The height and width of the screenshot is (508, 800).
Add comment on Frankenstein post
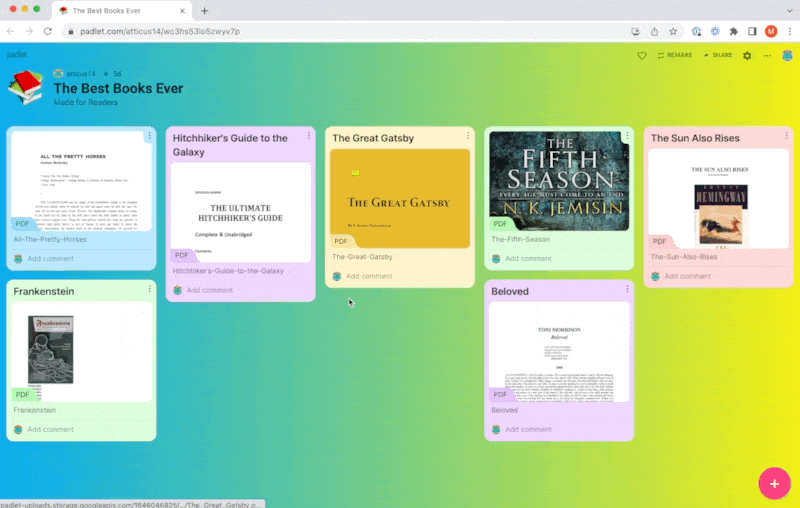[x=51, y=429]
